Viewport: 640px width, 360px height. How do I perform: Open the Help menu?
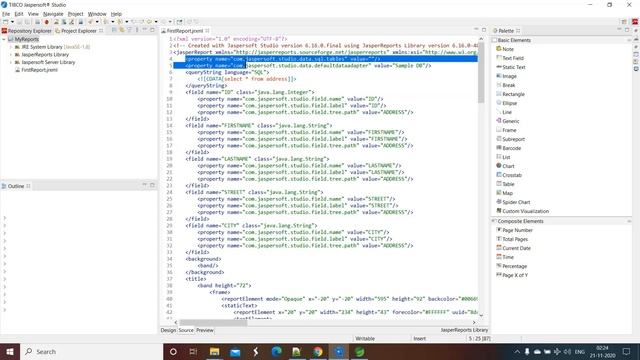(x=116, y=14)
